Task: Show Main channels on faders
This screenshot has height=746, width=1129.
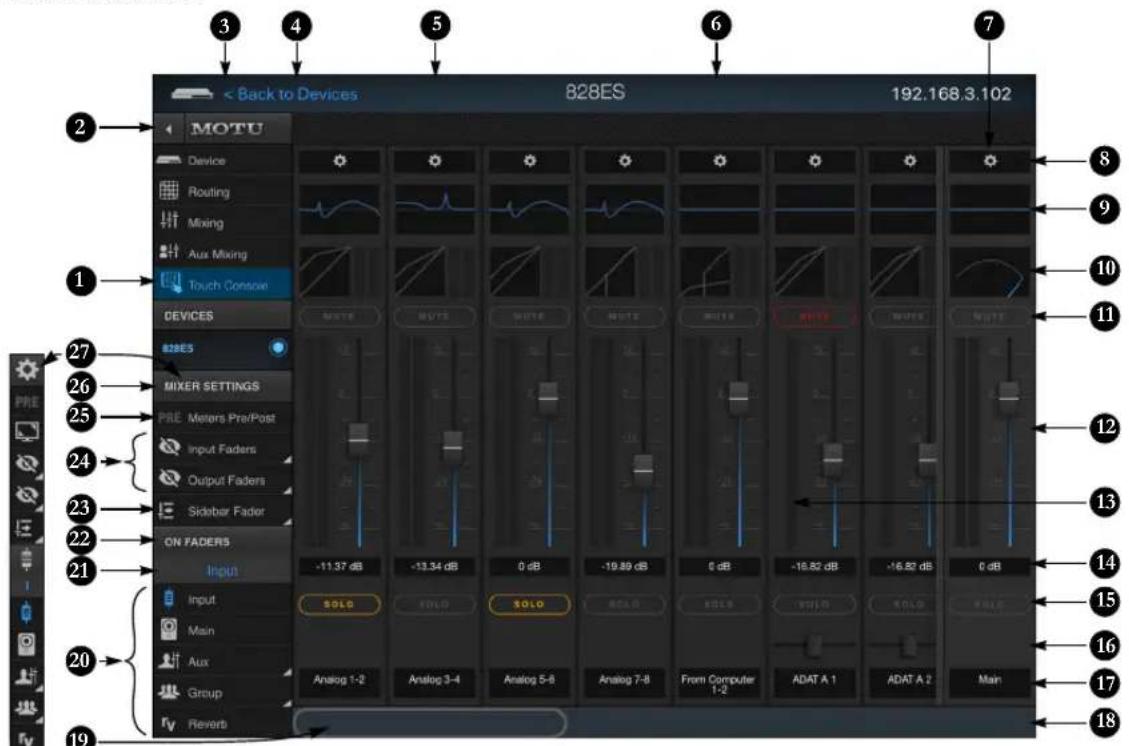Action: (222, 630)
